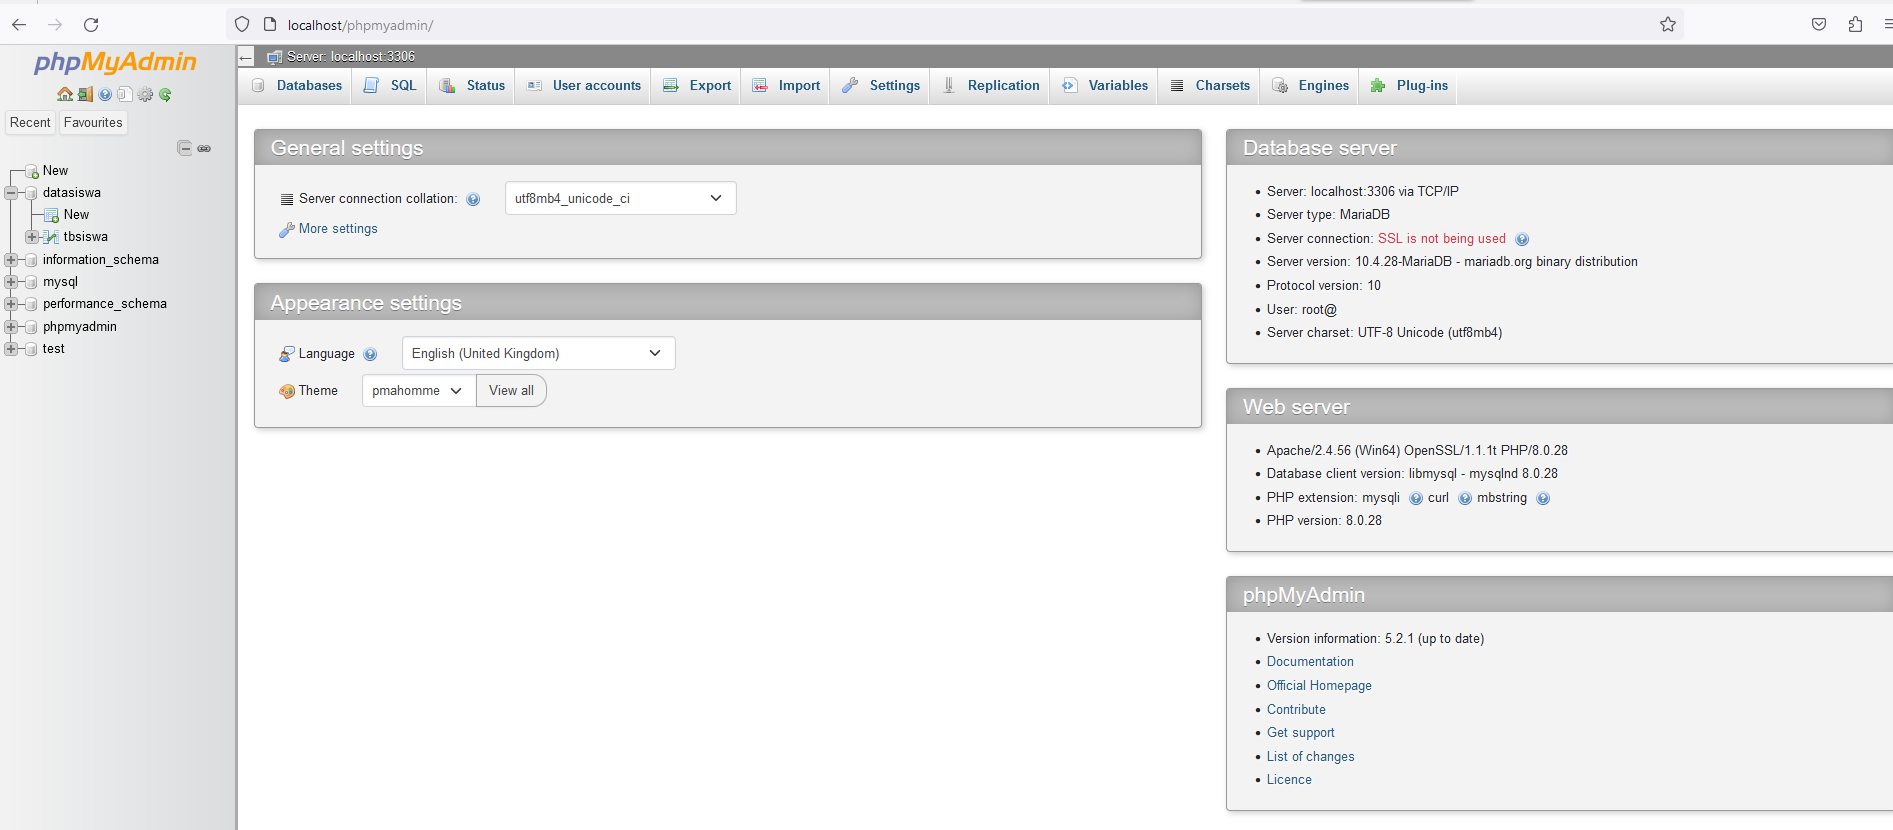
Task: Expand the tbsiswa table node
Action: [32, 237]
